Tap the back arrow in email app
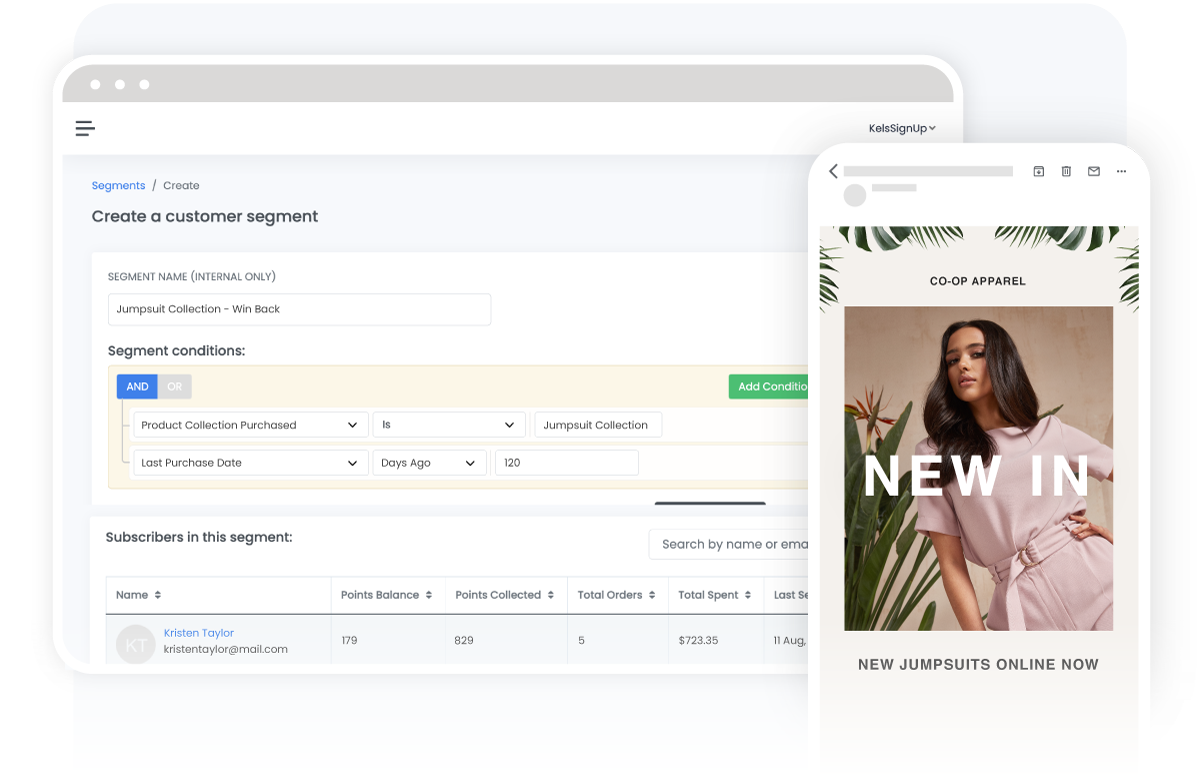 click(833, 172)
